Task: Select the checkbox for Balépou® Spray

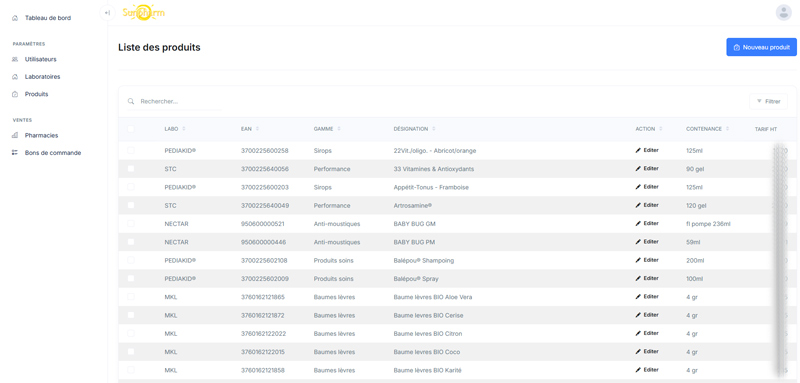Action: tap(131, 278)
